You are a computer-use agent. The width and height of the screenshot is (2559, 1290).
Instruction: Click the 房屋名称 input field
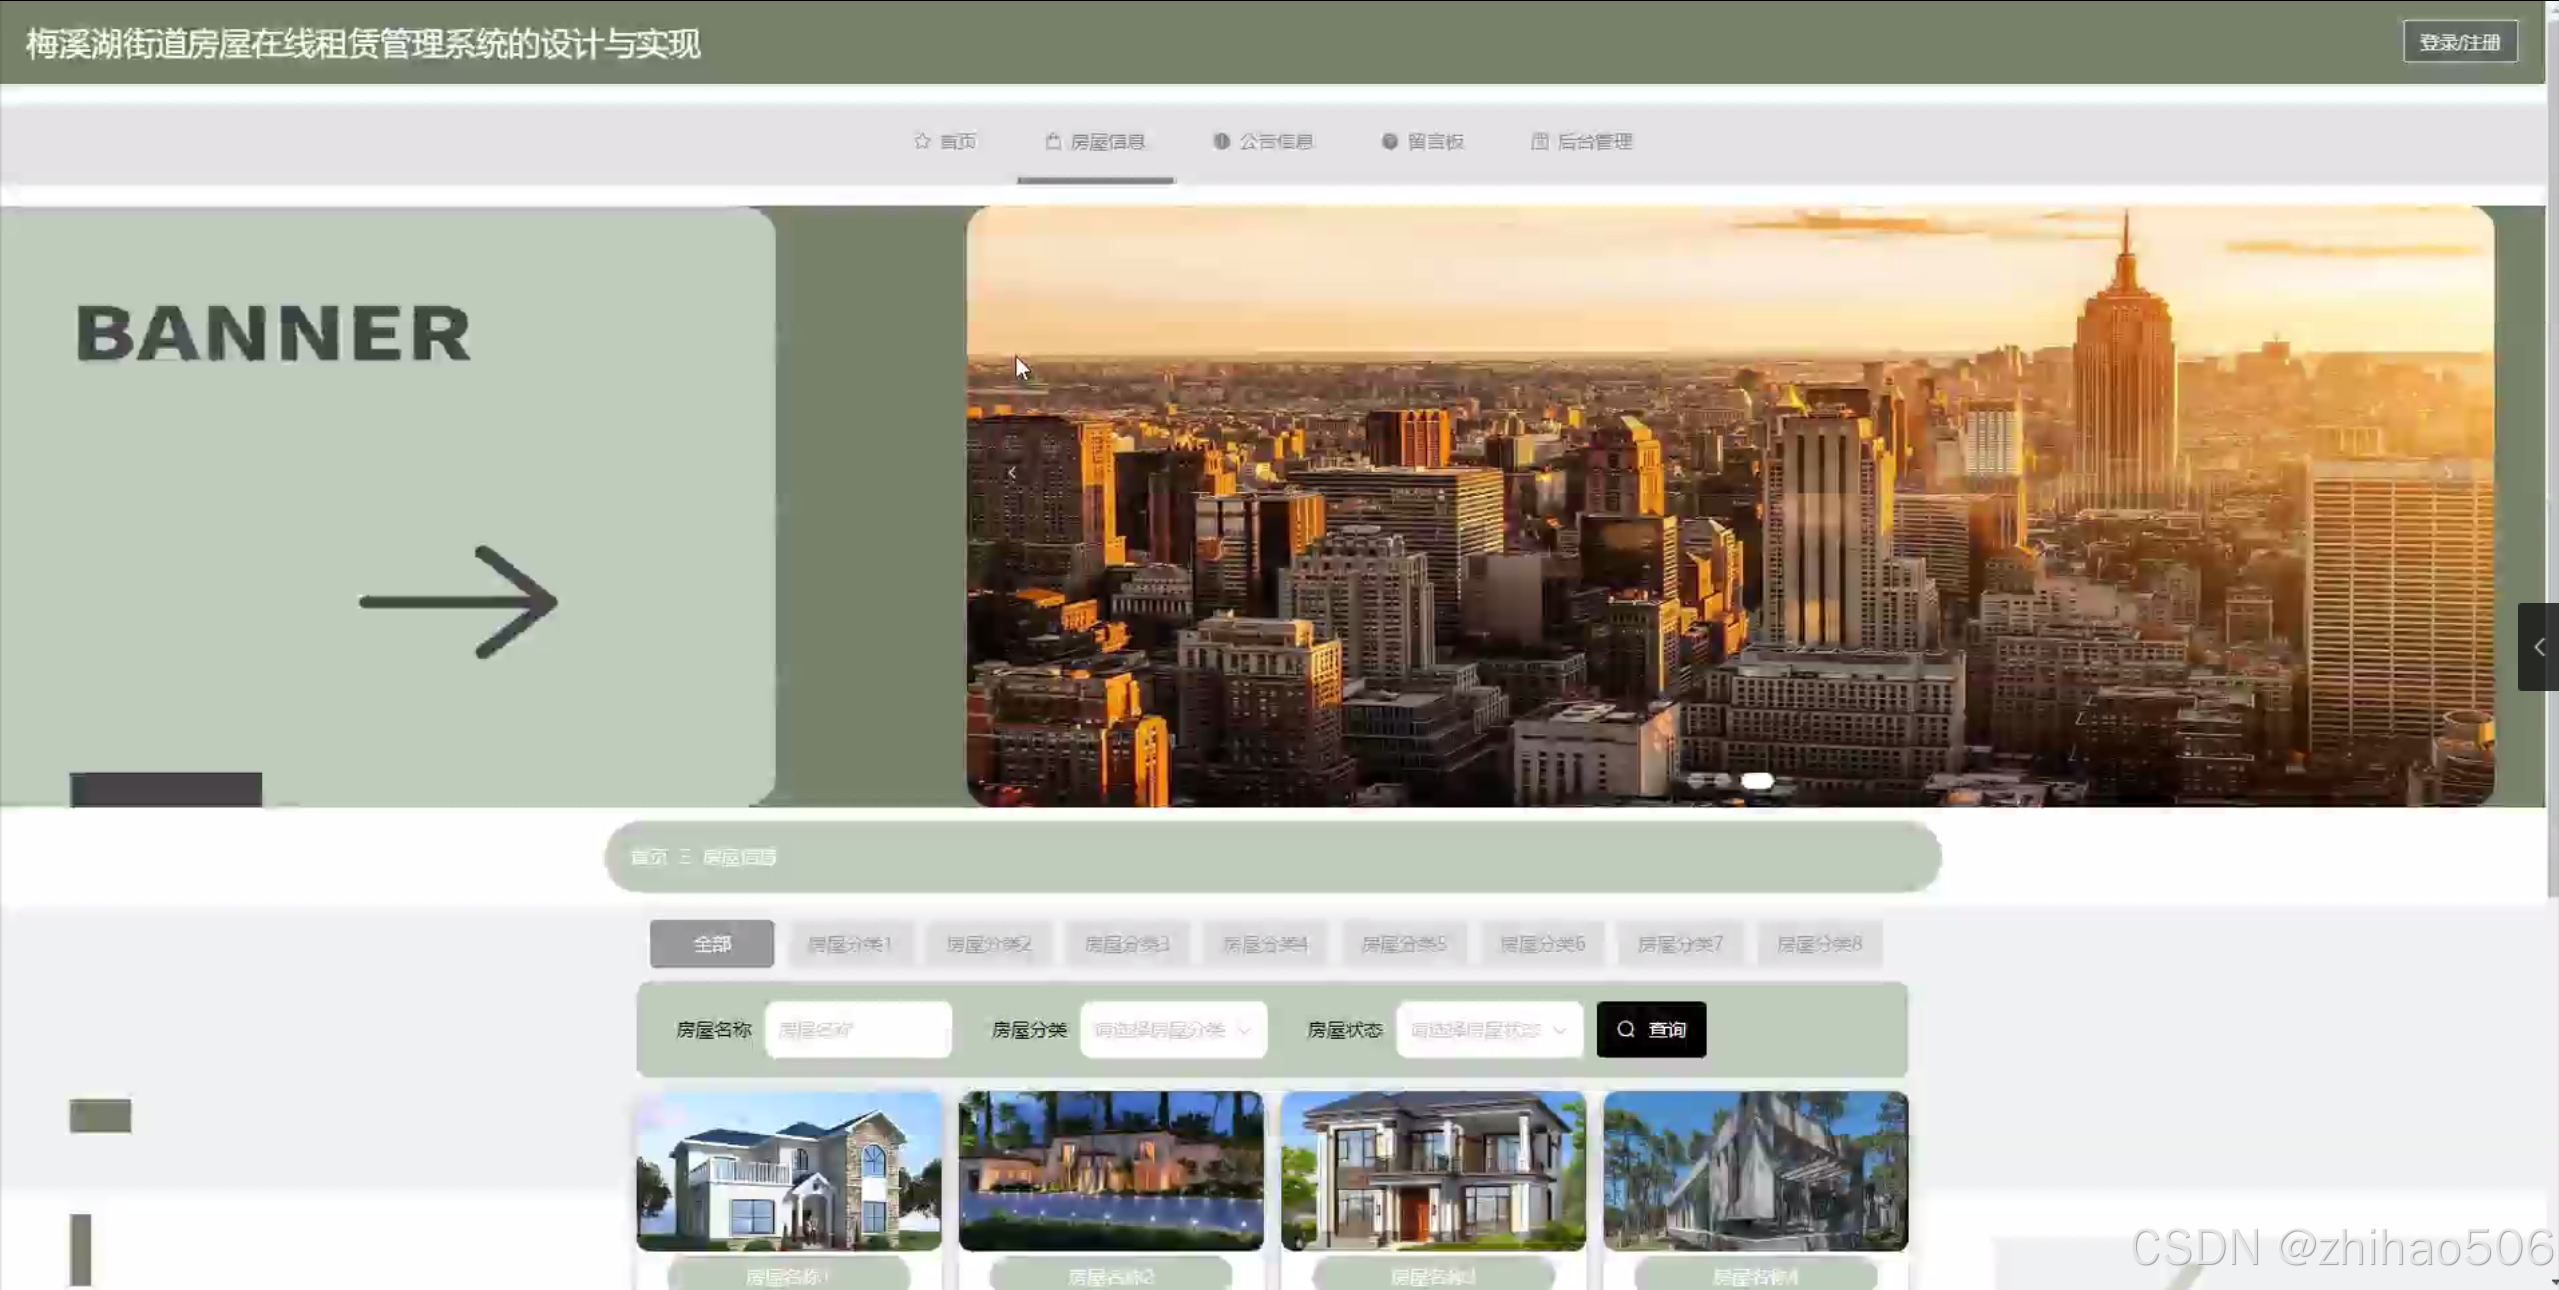(858, 1029)
